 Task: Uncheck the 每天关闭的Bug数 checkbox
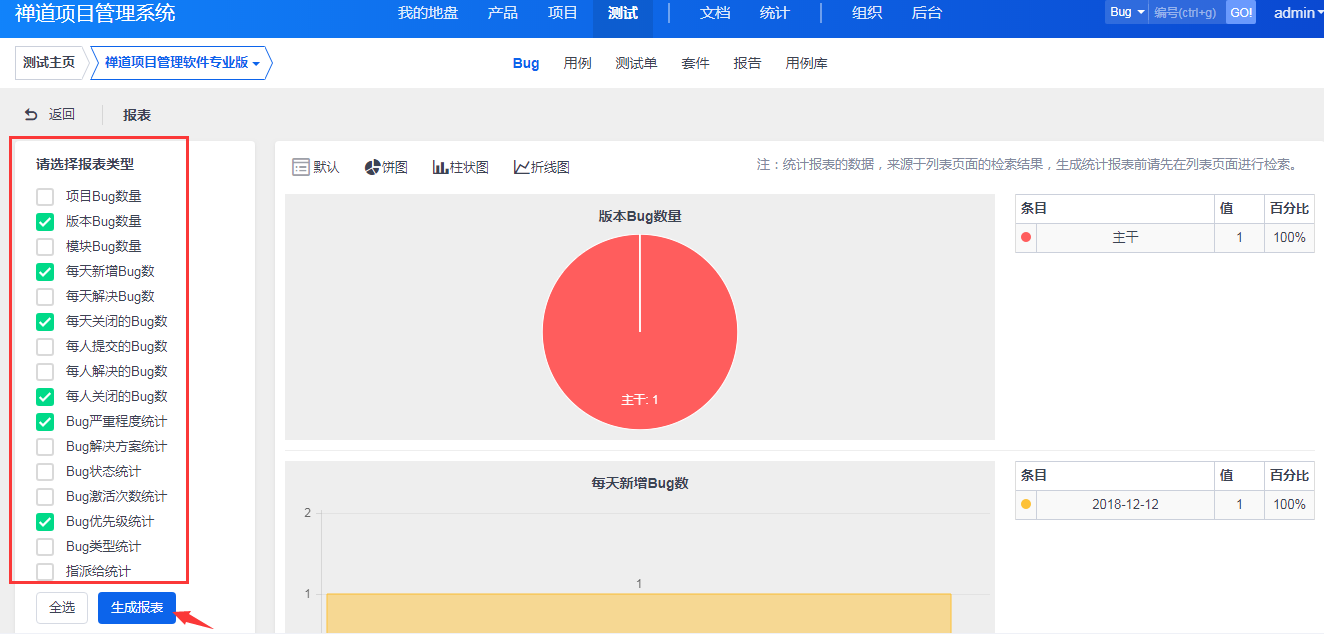click(45, 322)
